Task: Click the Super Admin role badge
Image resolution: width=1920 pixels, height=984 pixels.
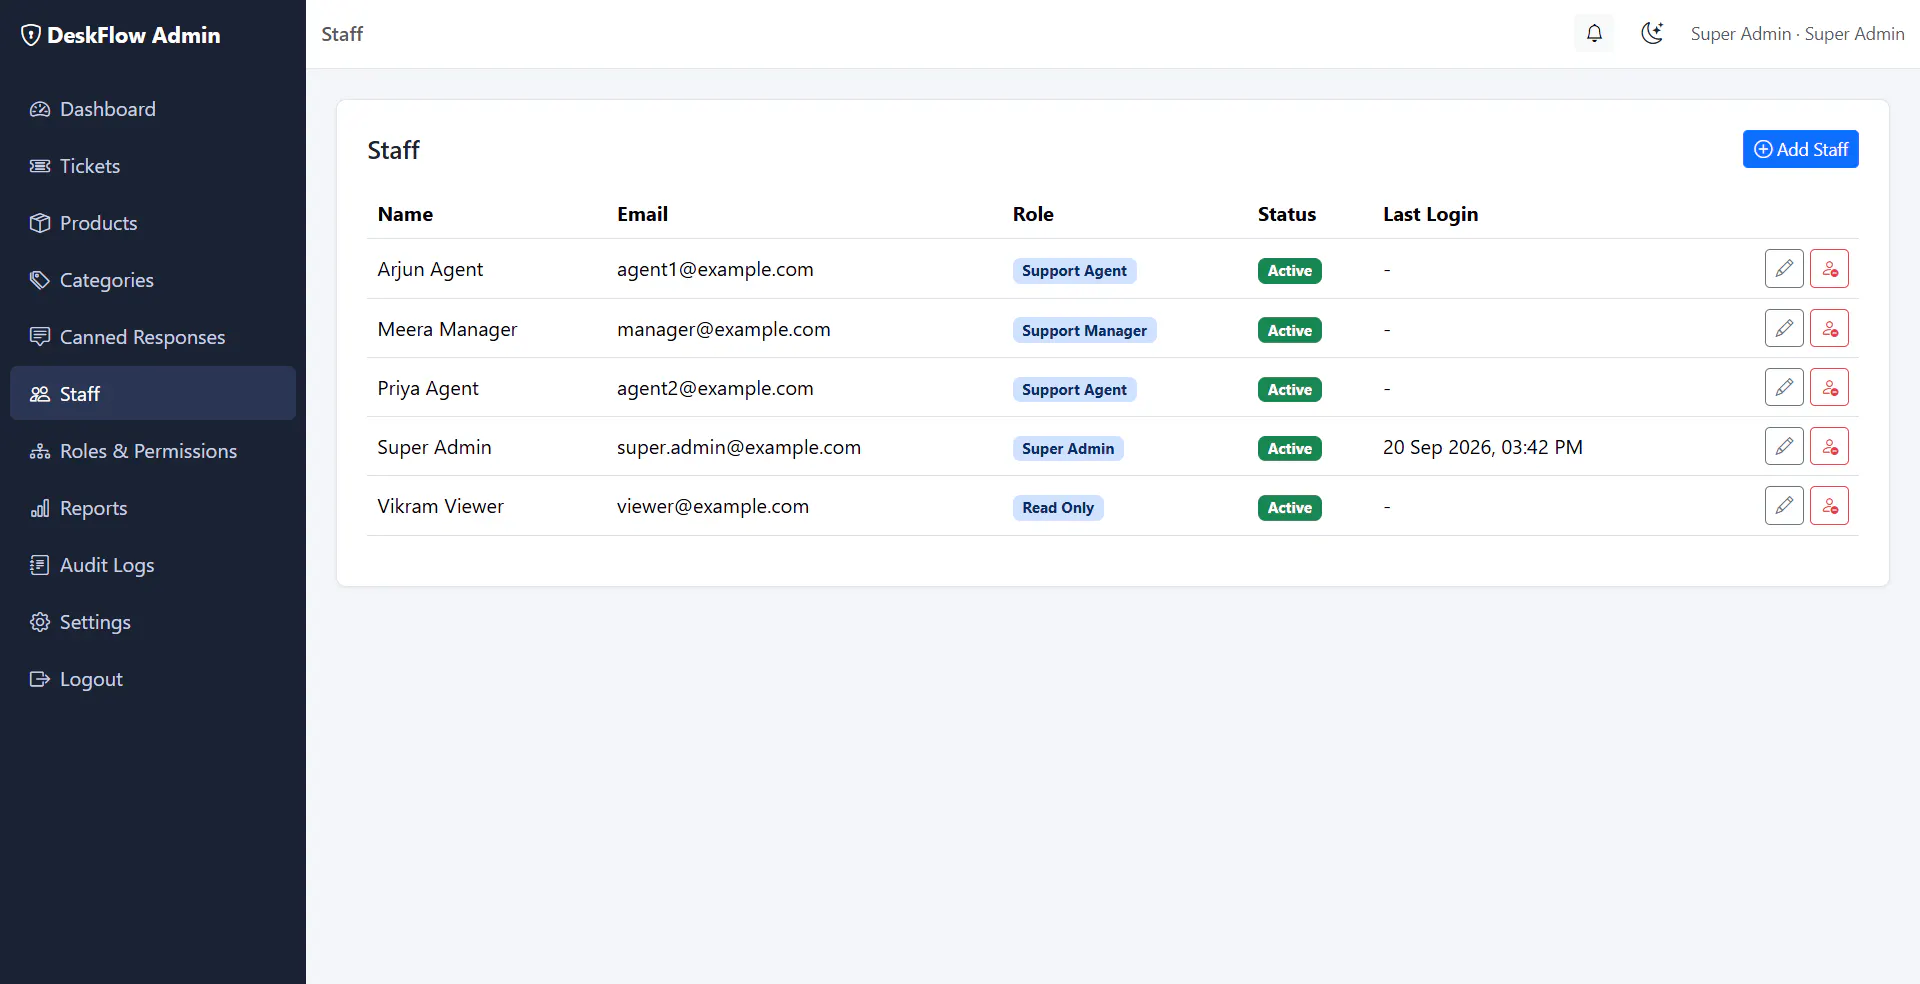Action: [1068, 448]
